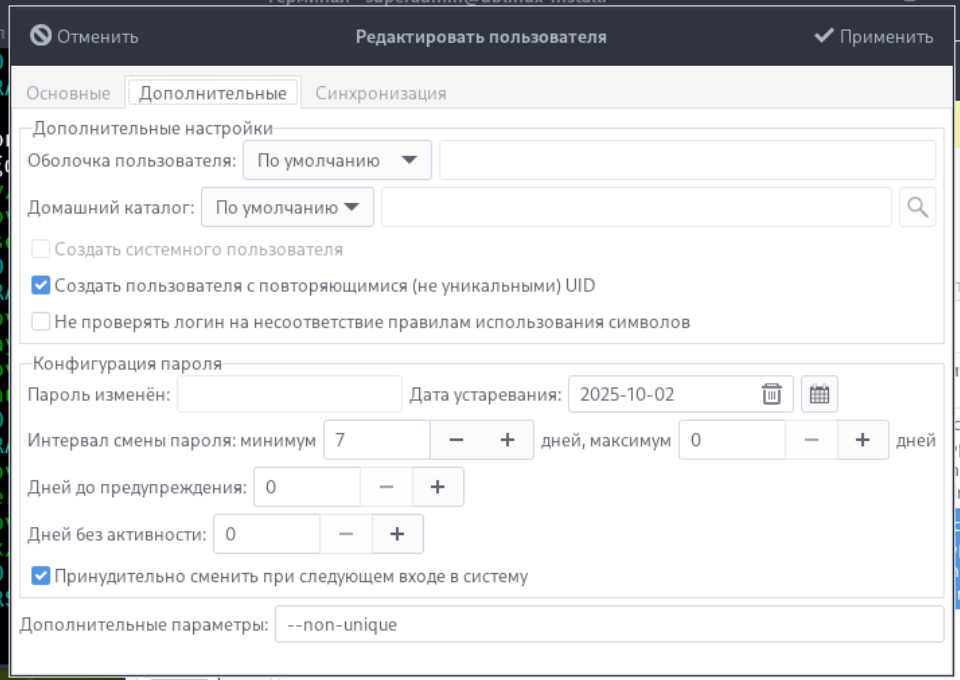Switch to the Основные tab
Screen dimensions: 960x680
pyautogui.click(x=68, y=93)
